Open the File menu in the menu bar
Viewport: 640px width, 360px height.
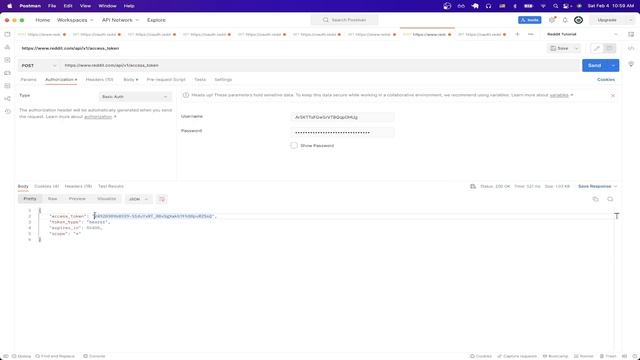(x=52, y=6)
